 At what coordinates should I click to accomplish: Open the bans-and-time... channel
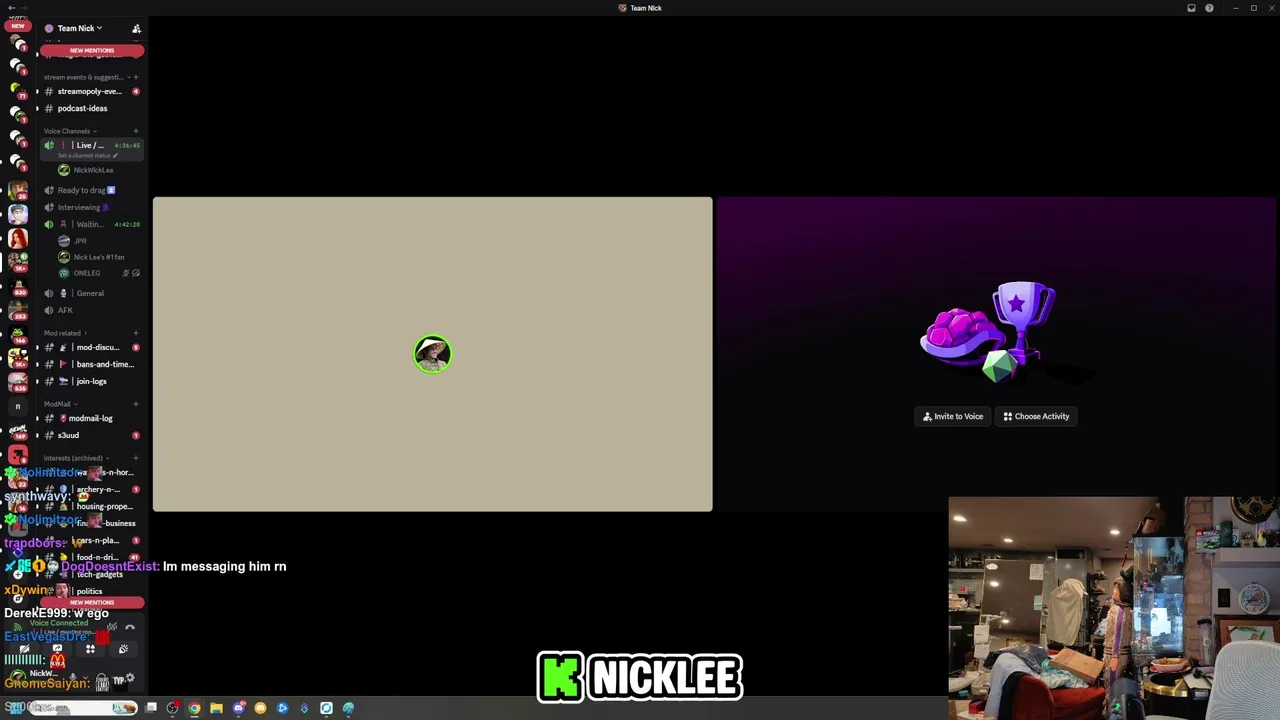92,364
